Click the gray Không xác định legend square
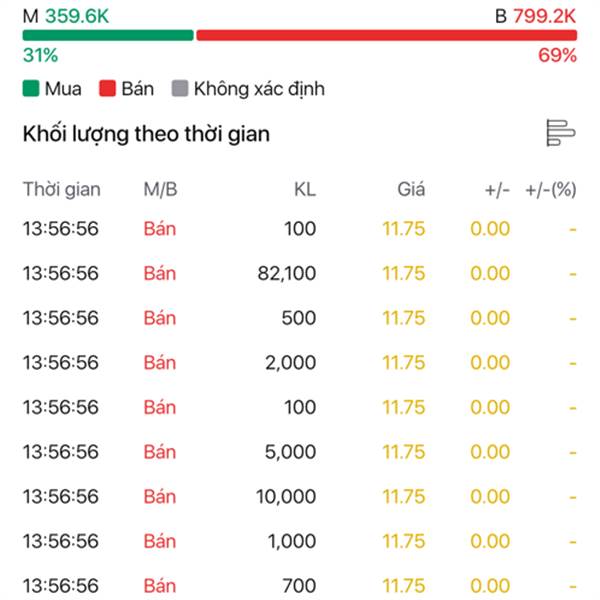 180,88
